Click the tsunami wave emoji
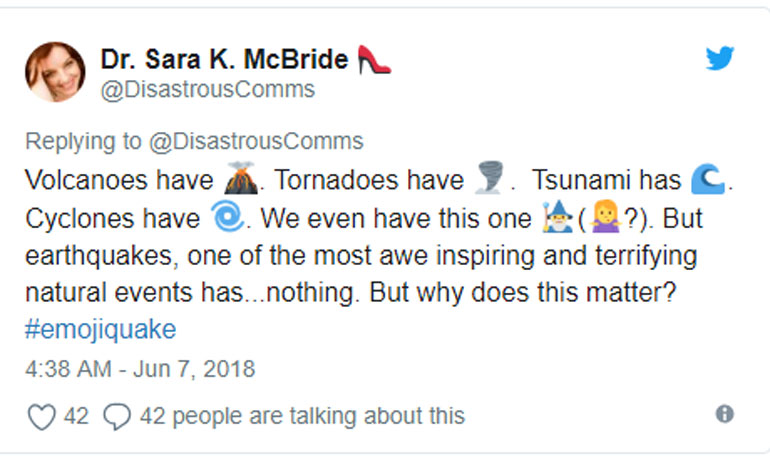Image resolution: width=770 pixels, height=459 pixels. (x=706, y=181)
